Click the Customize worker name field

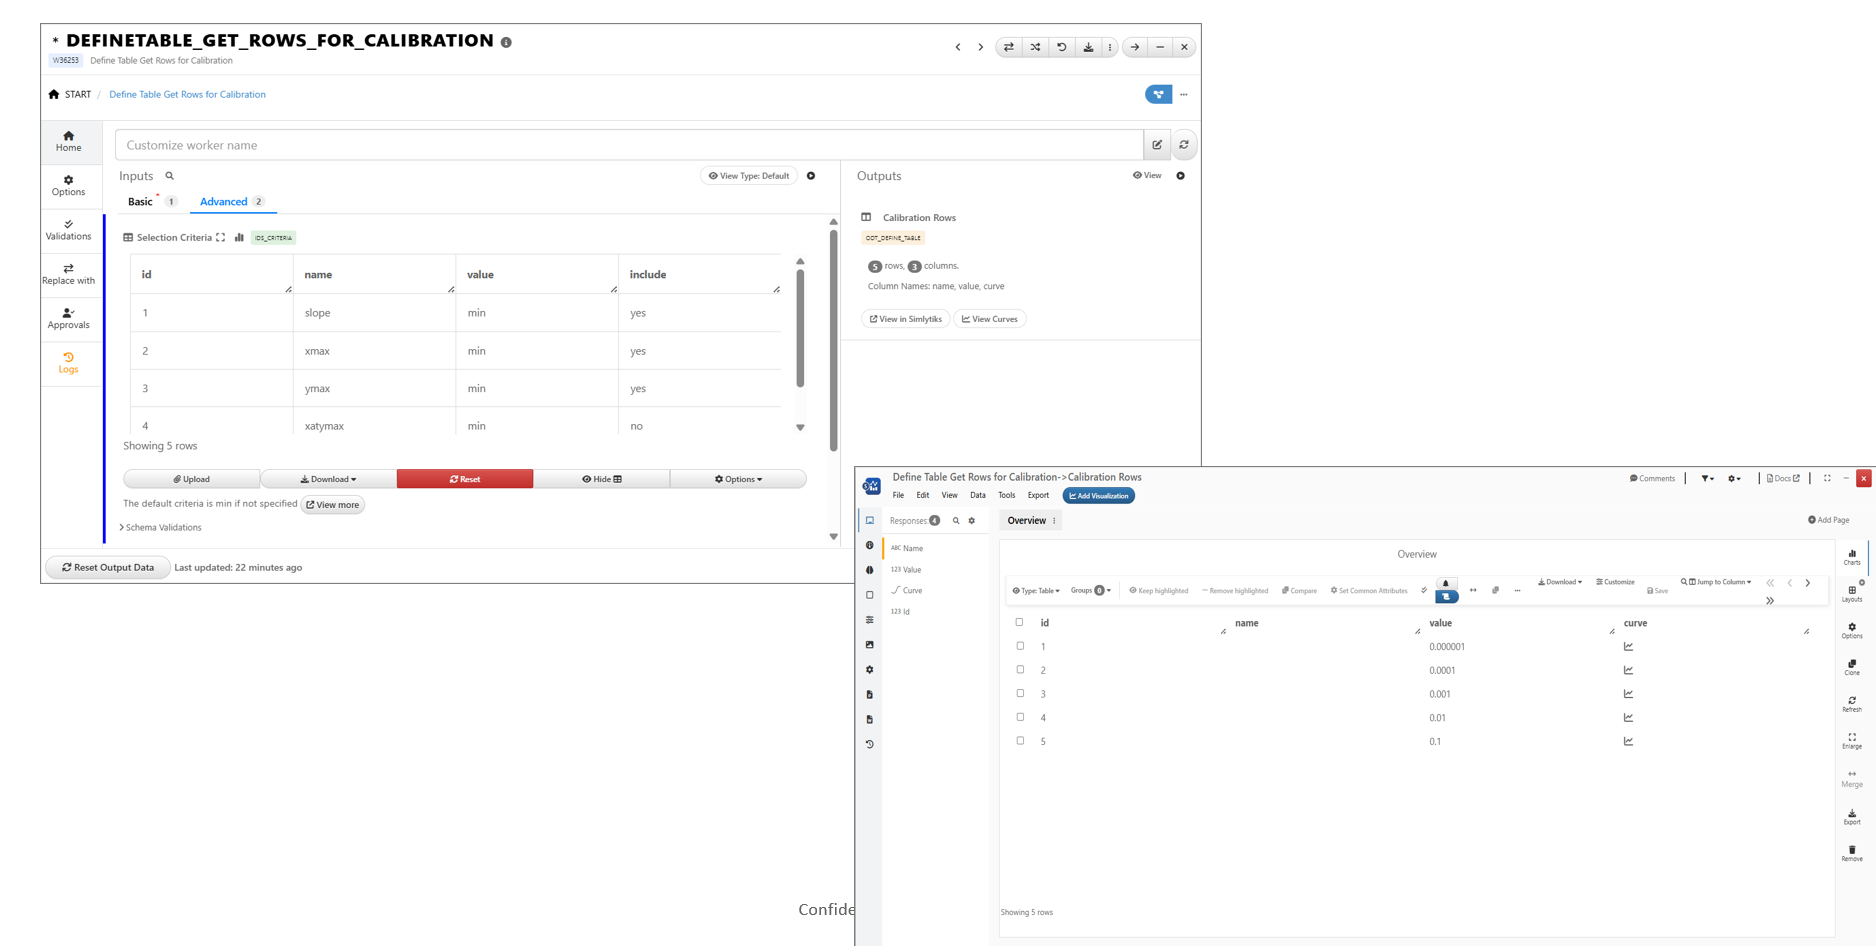(628, 145)
